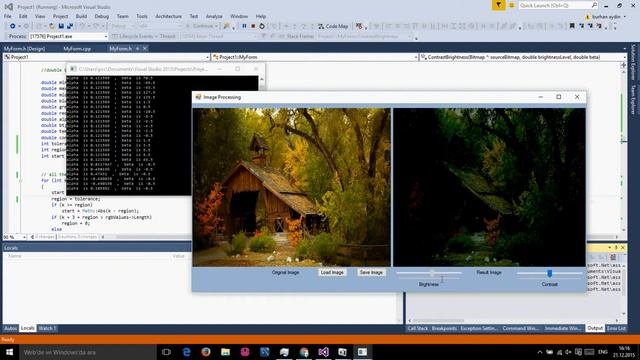Screen dimensions: 640x360
Task: Open the Windows Start menu
Action: coord(9,352)
